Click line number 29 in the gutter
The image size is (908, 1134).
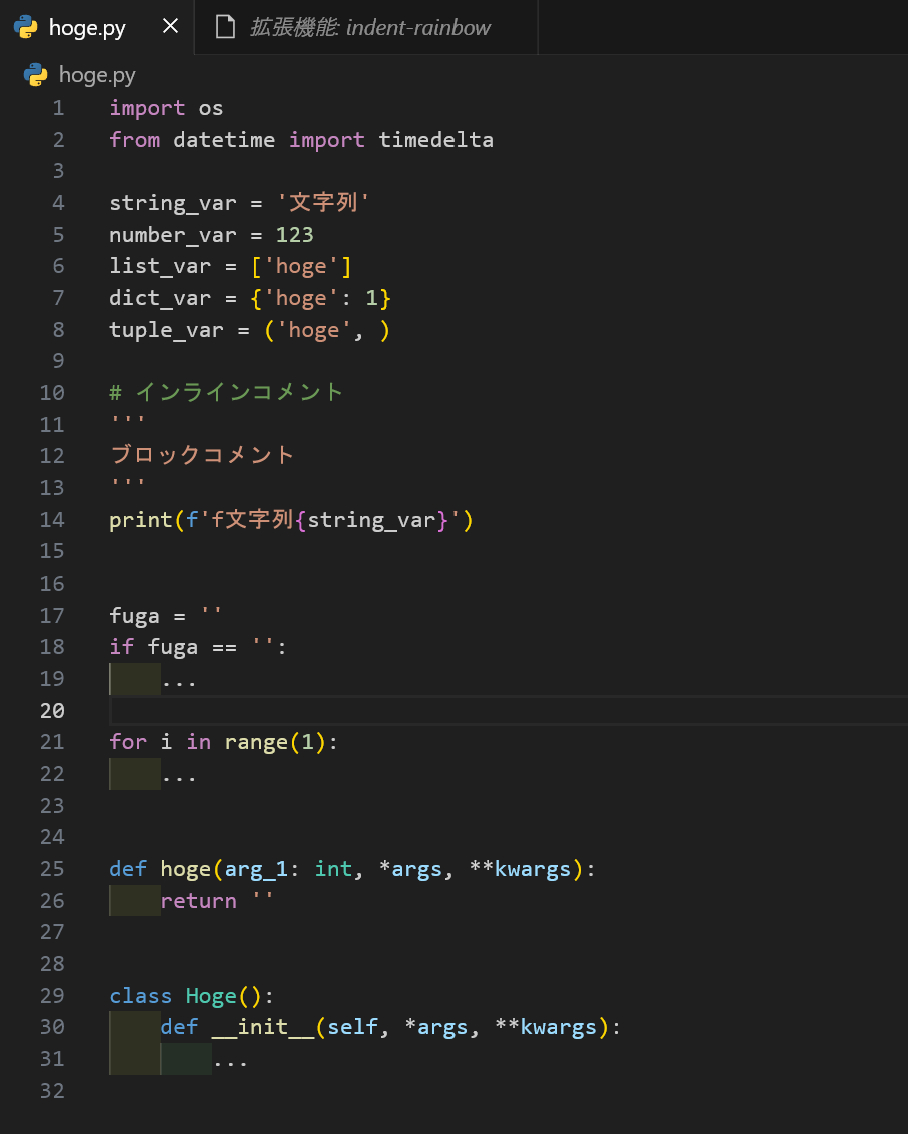pyautogui.click(x=52, y=995)
